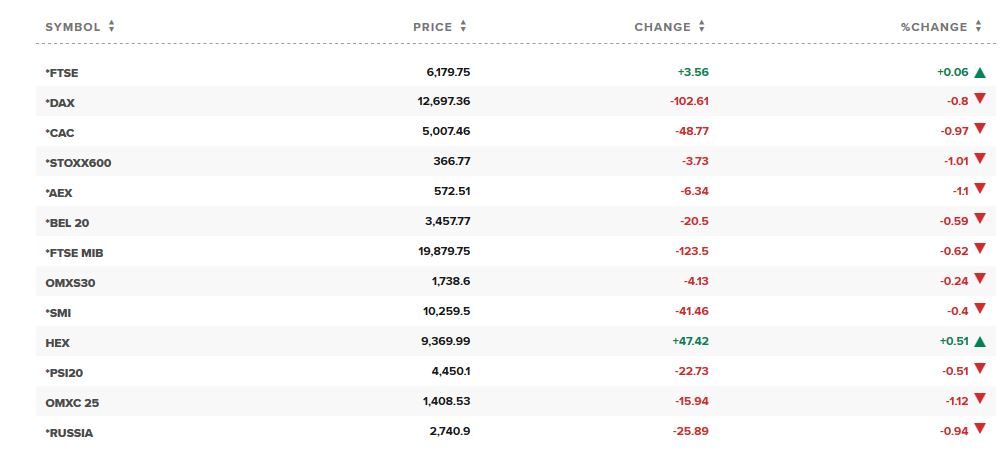Select the OMXC 25 percent change -1.12
The height and width of the screenshot is (459, 1003).
click(x=958, y=401)
